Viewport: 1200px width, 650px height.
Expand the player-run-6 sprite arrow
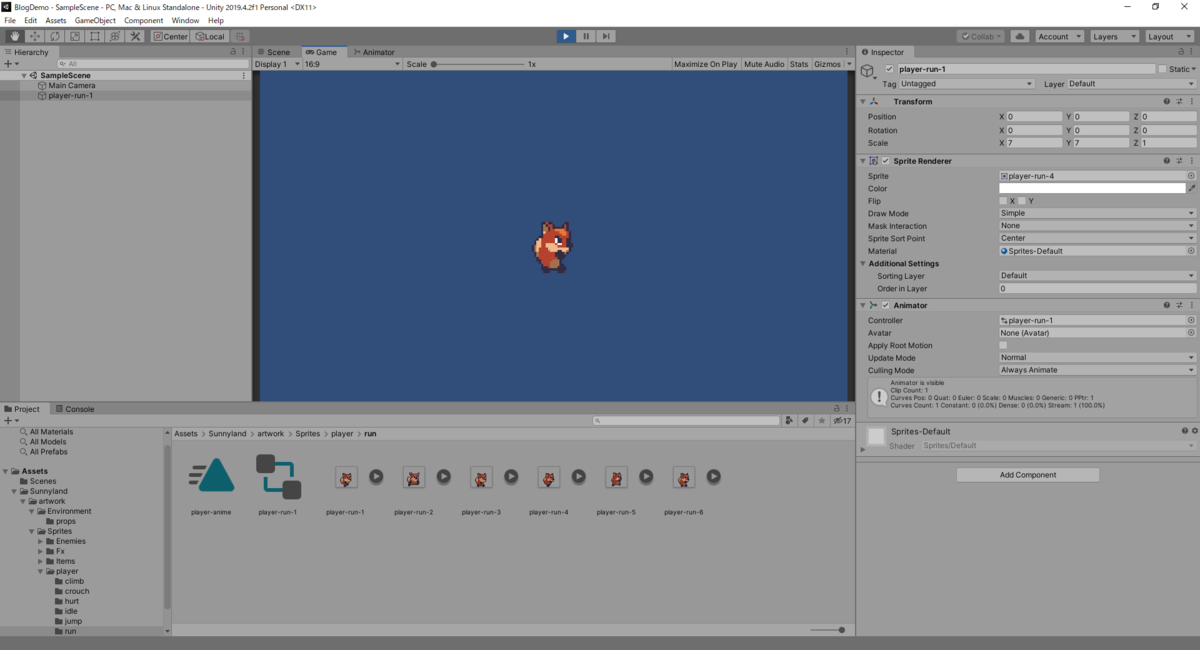714,477
